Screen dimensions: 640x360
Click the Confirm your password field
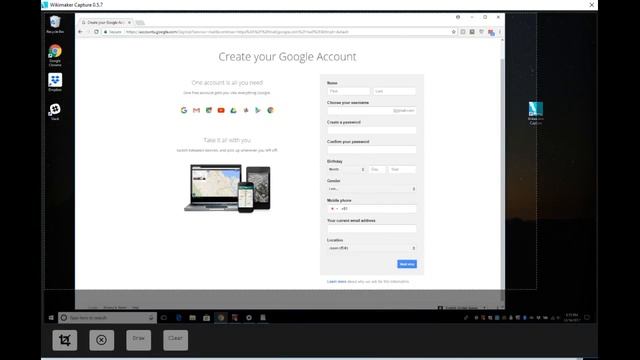(x=372, y=150)
